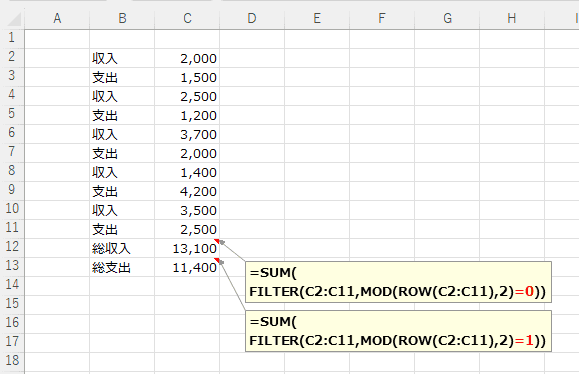
Task: Click the red comment indicator on C12
Action: 217,241
